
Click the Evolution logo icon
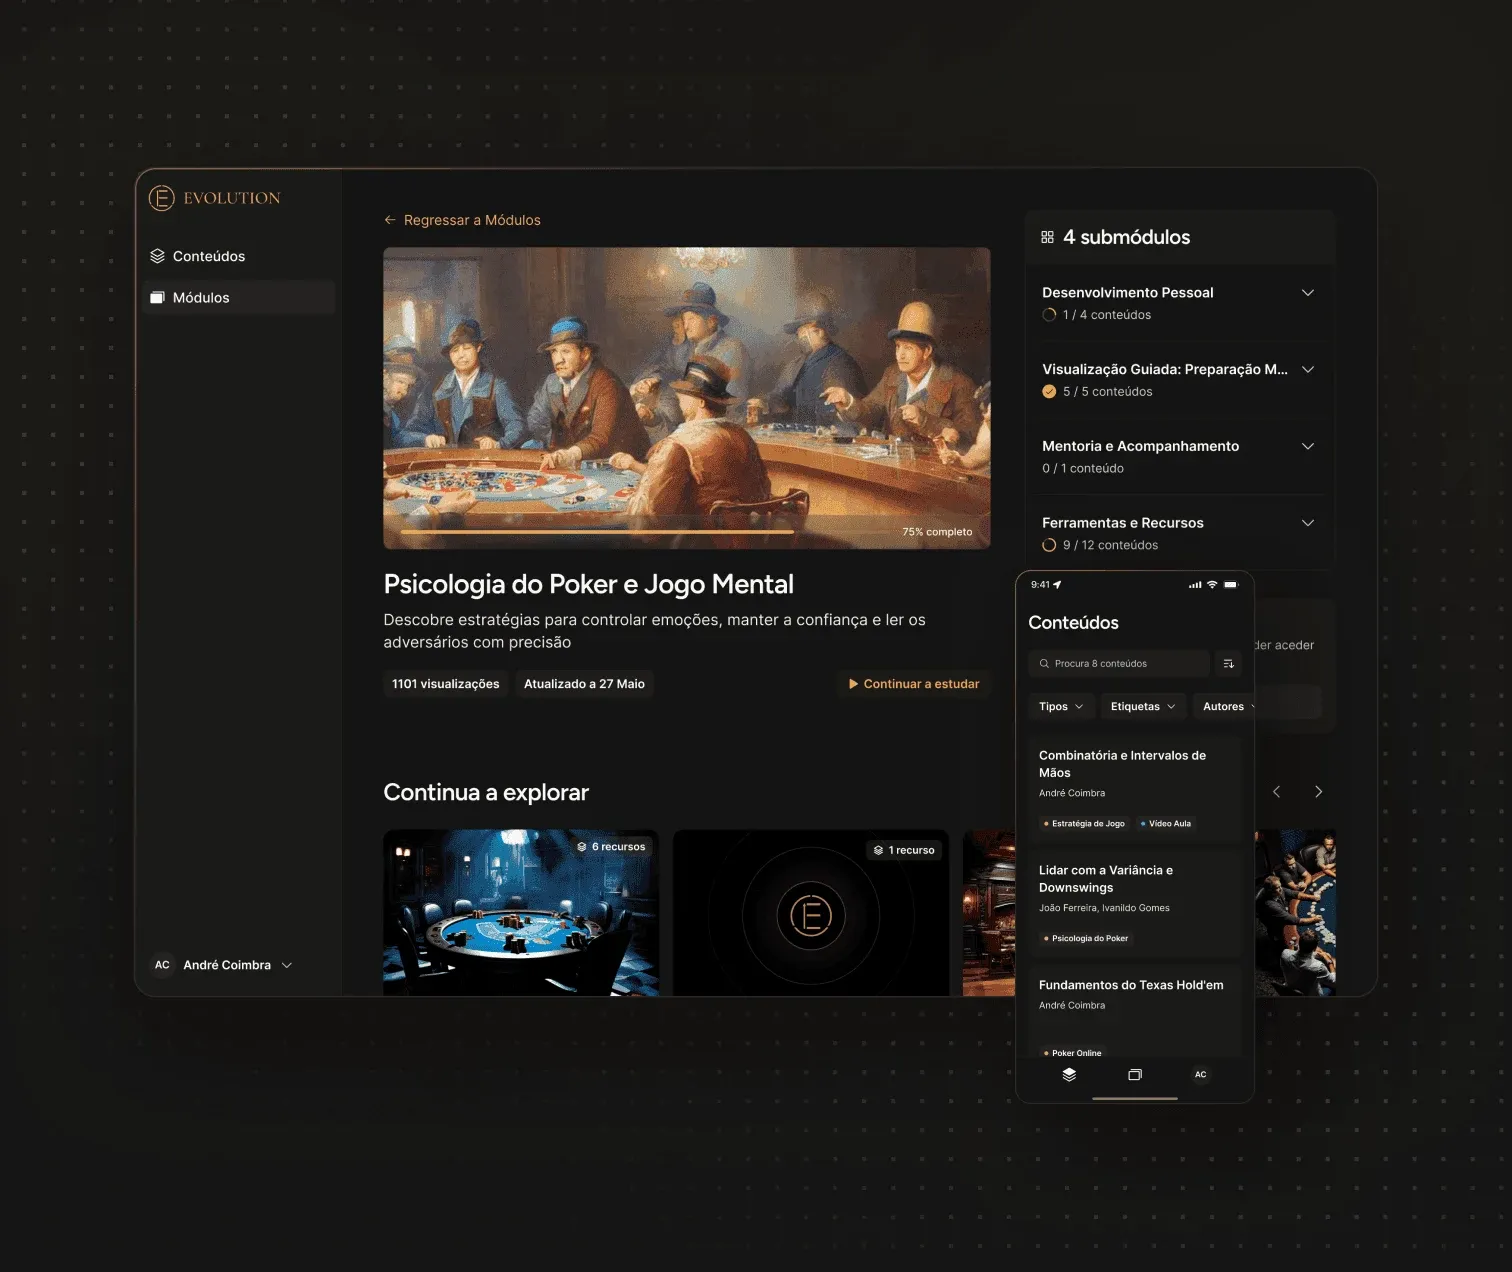[x=161, y=198]
